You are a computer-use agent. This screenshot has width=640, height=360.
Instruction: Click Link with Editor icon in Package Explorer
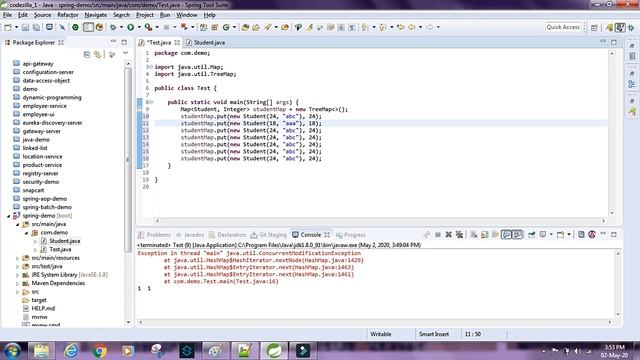tap(98, 54)
